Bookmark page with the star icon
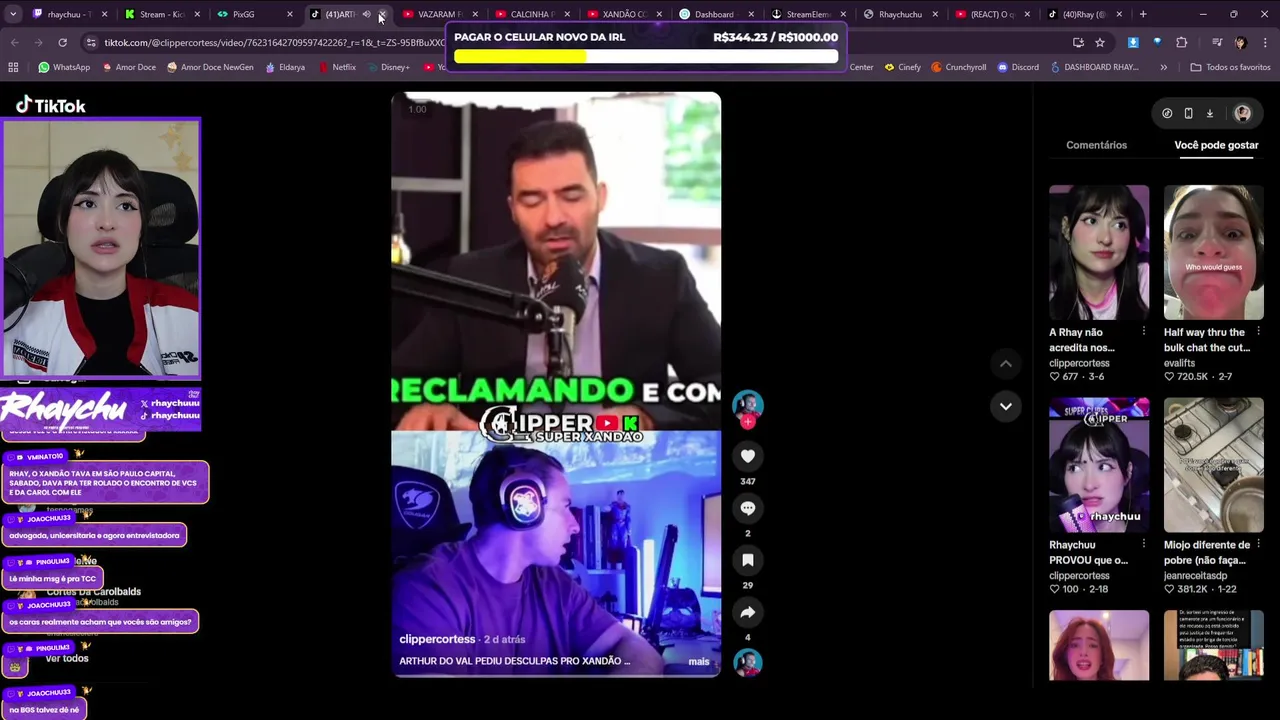 pos(1100,43)
